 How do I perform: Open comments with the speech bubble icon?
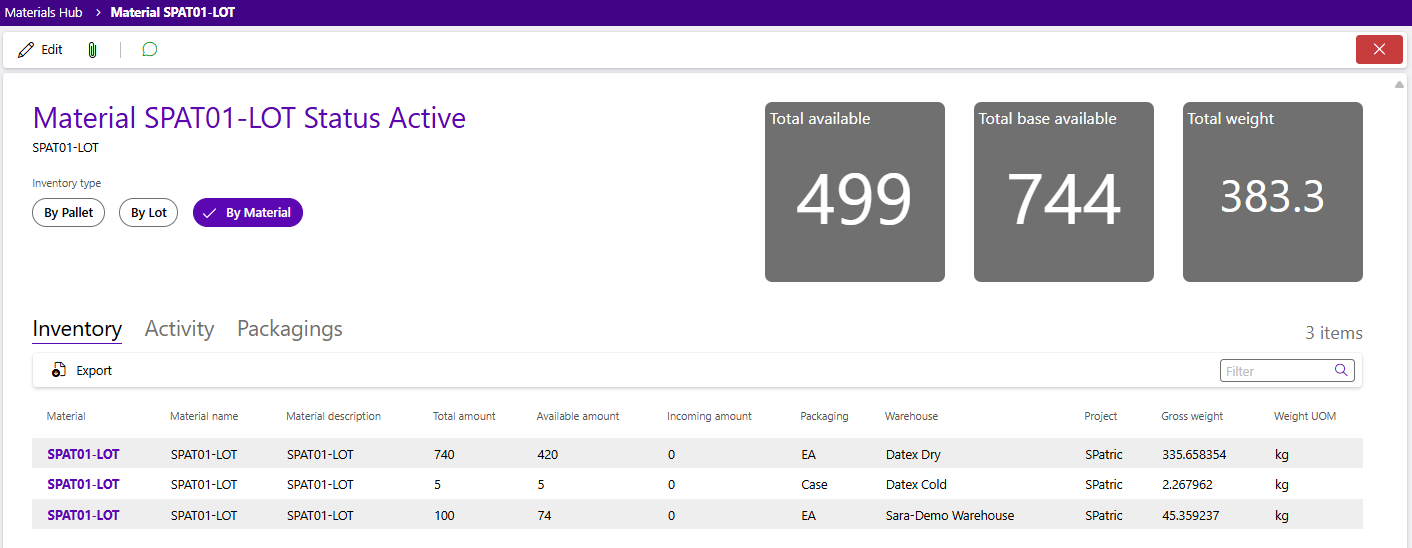pyautogui.click(x=150, y=50)
